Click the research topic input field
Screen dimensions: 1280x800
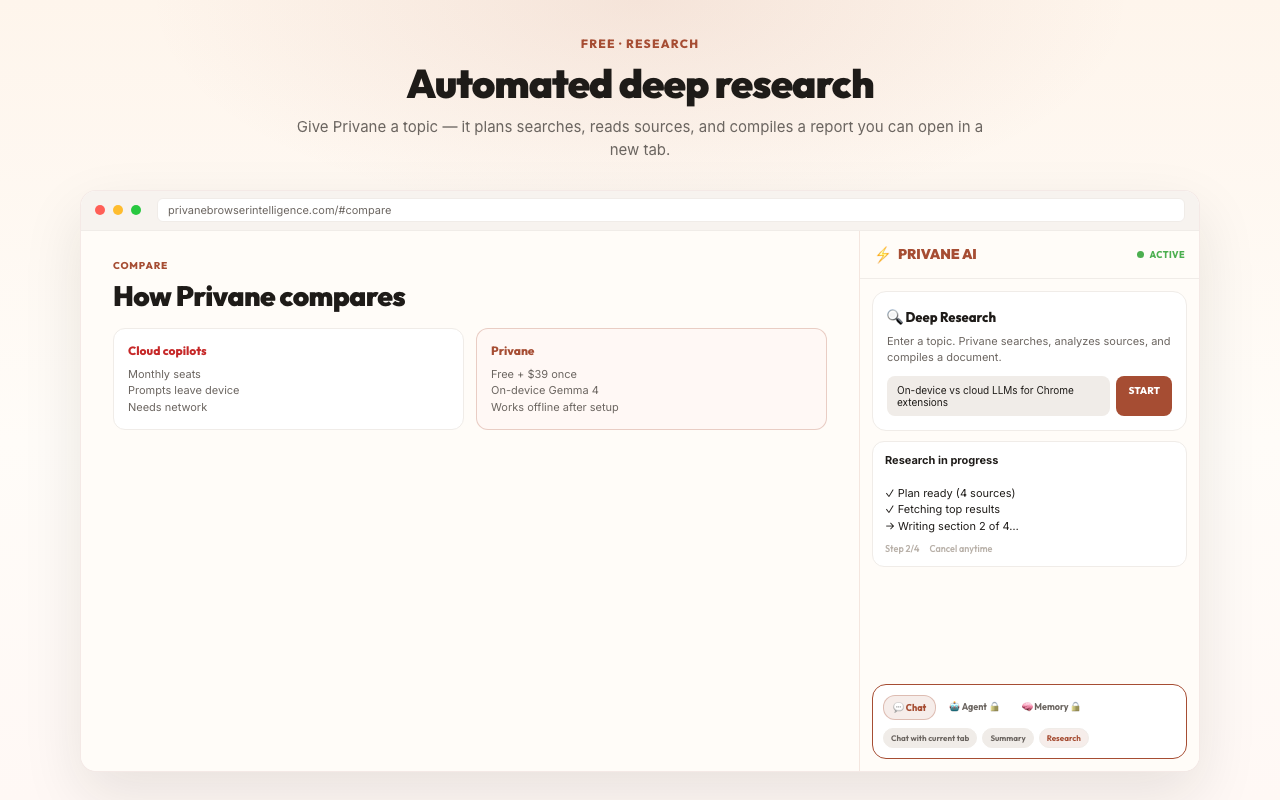point(998,396)
